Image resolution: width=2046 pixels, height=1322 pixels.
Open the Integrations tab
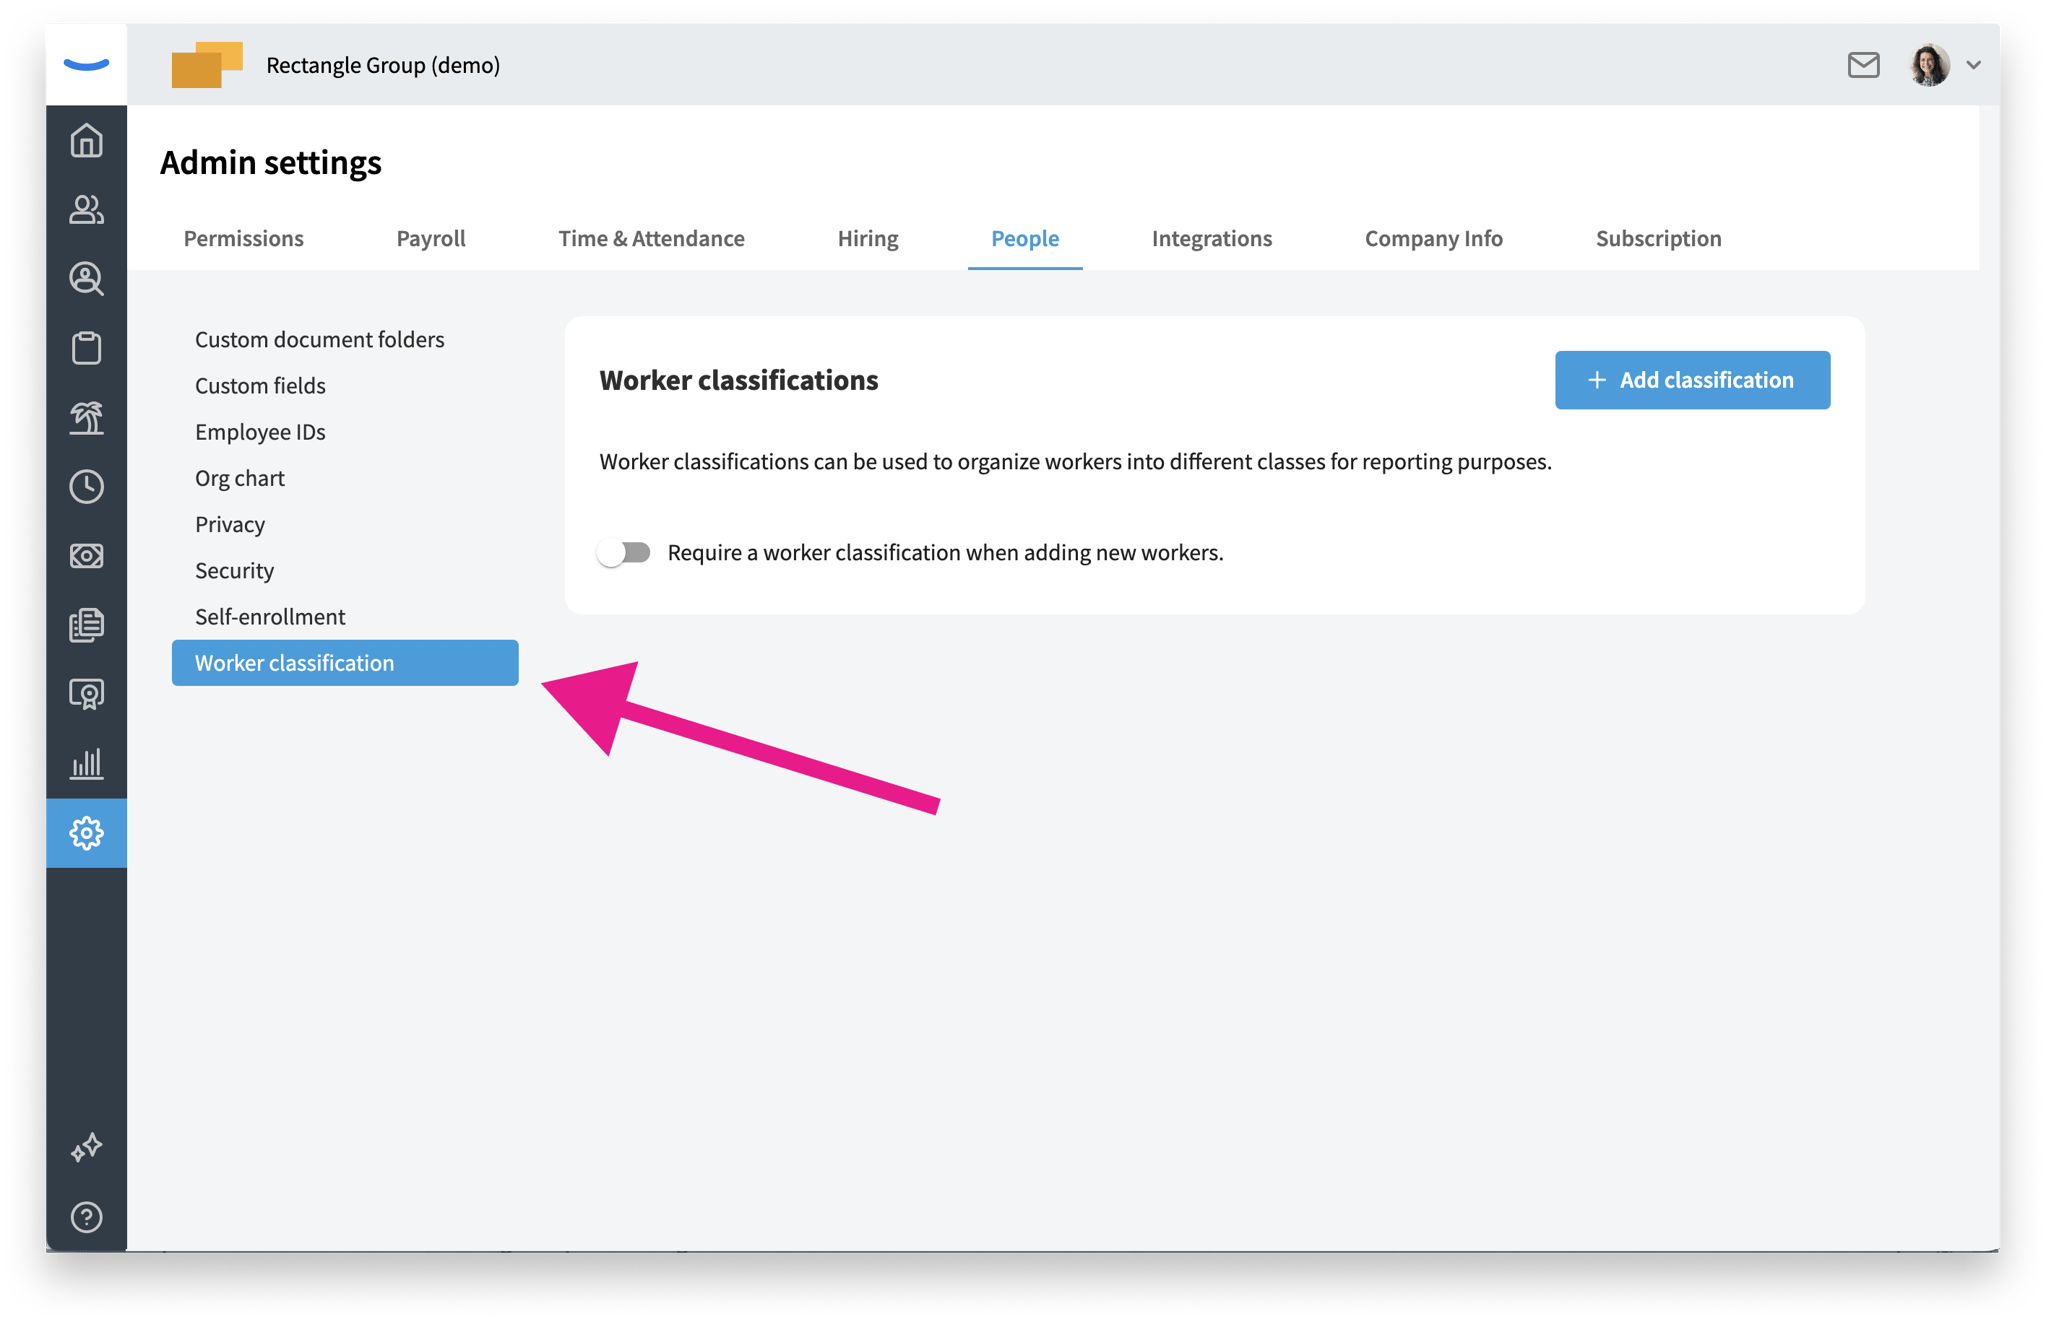click(x=1211, y=238)
